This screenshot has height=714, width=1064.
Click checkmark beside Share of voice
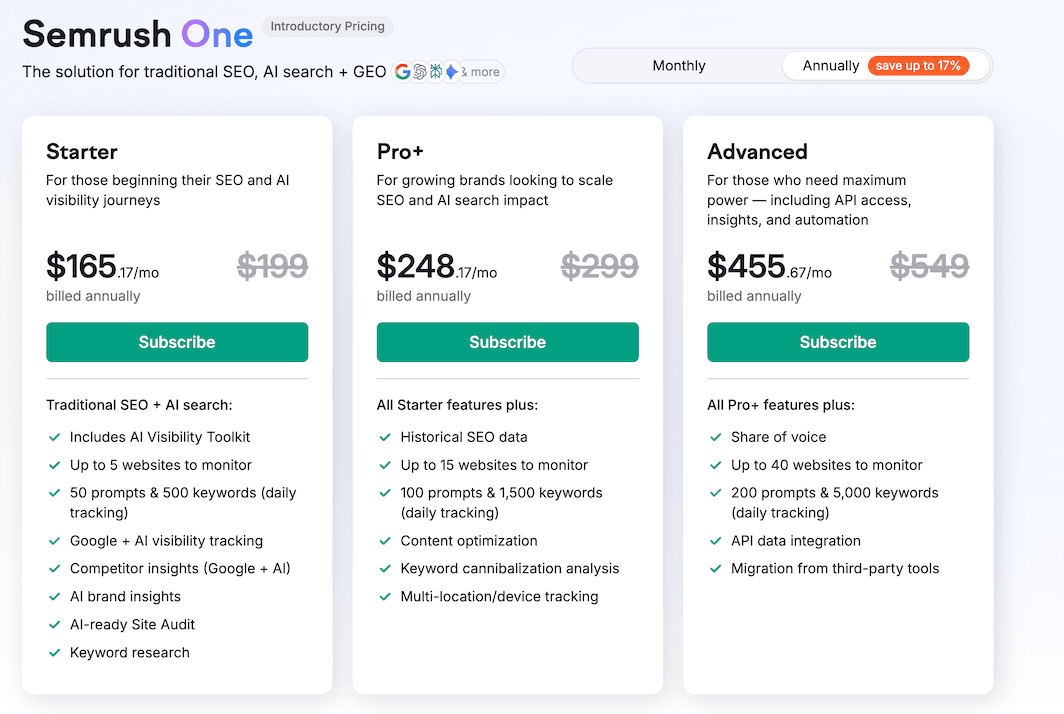point(715,437)
